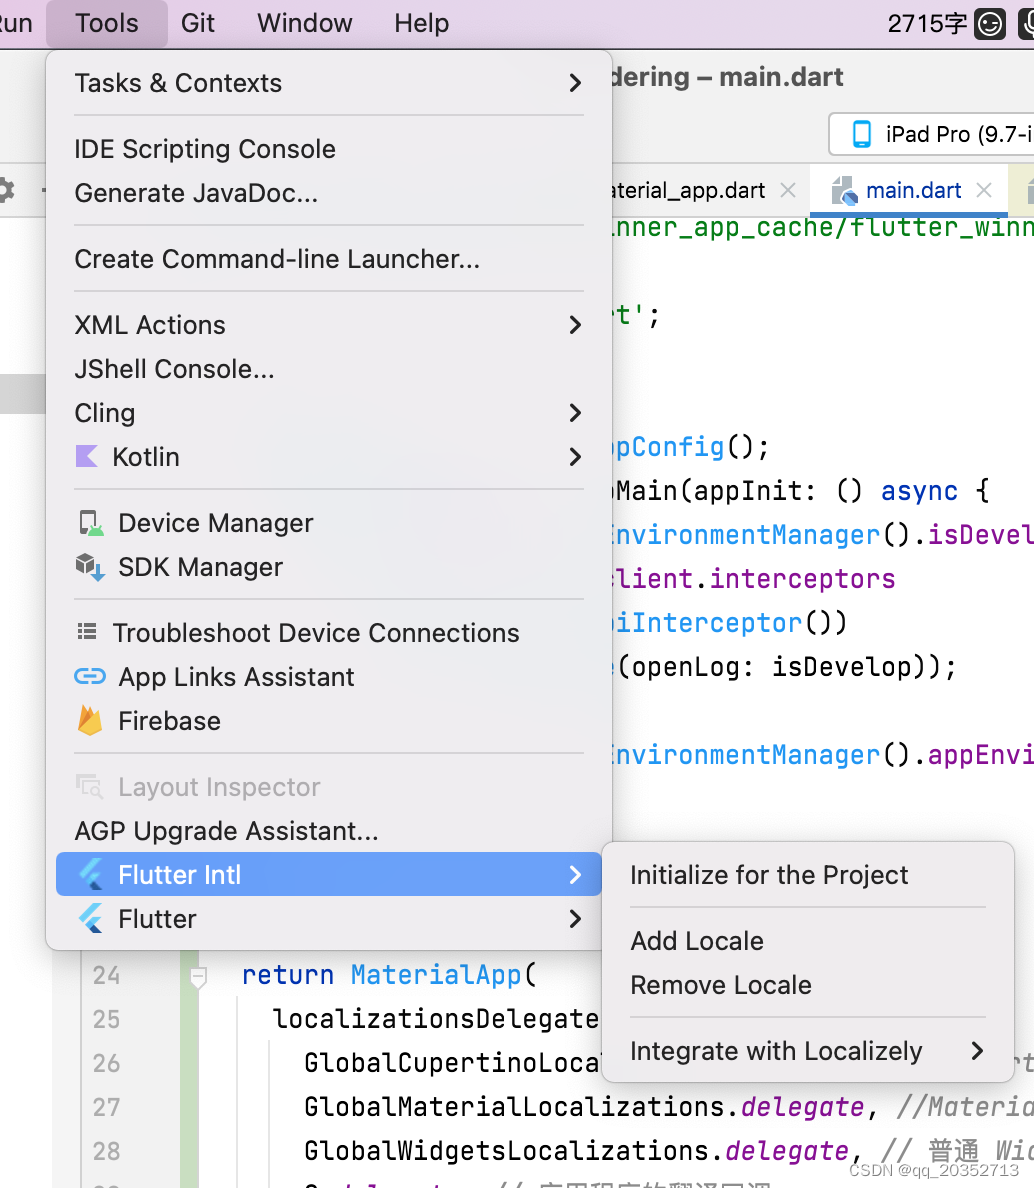
Task: Click the App Links Assistant chain icon
Action: point(89,676)
